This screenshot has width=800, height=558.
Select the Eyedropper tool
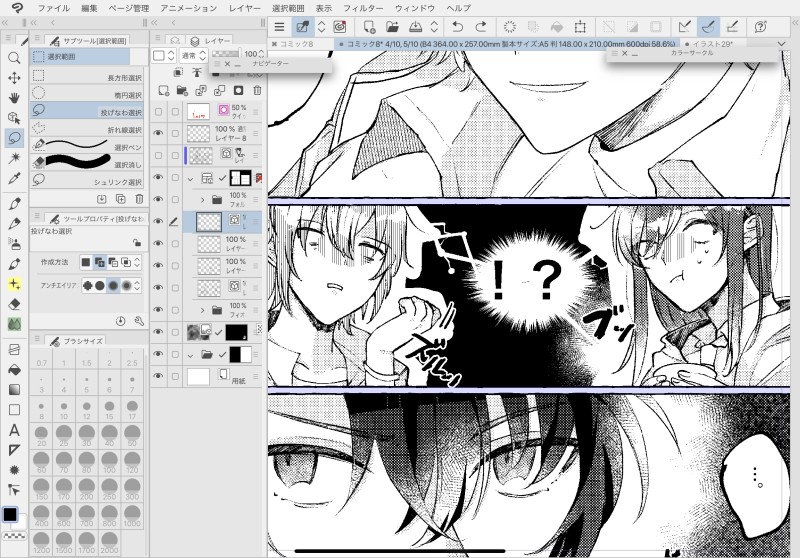pos(14,178)
